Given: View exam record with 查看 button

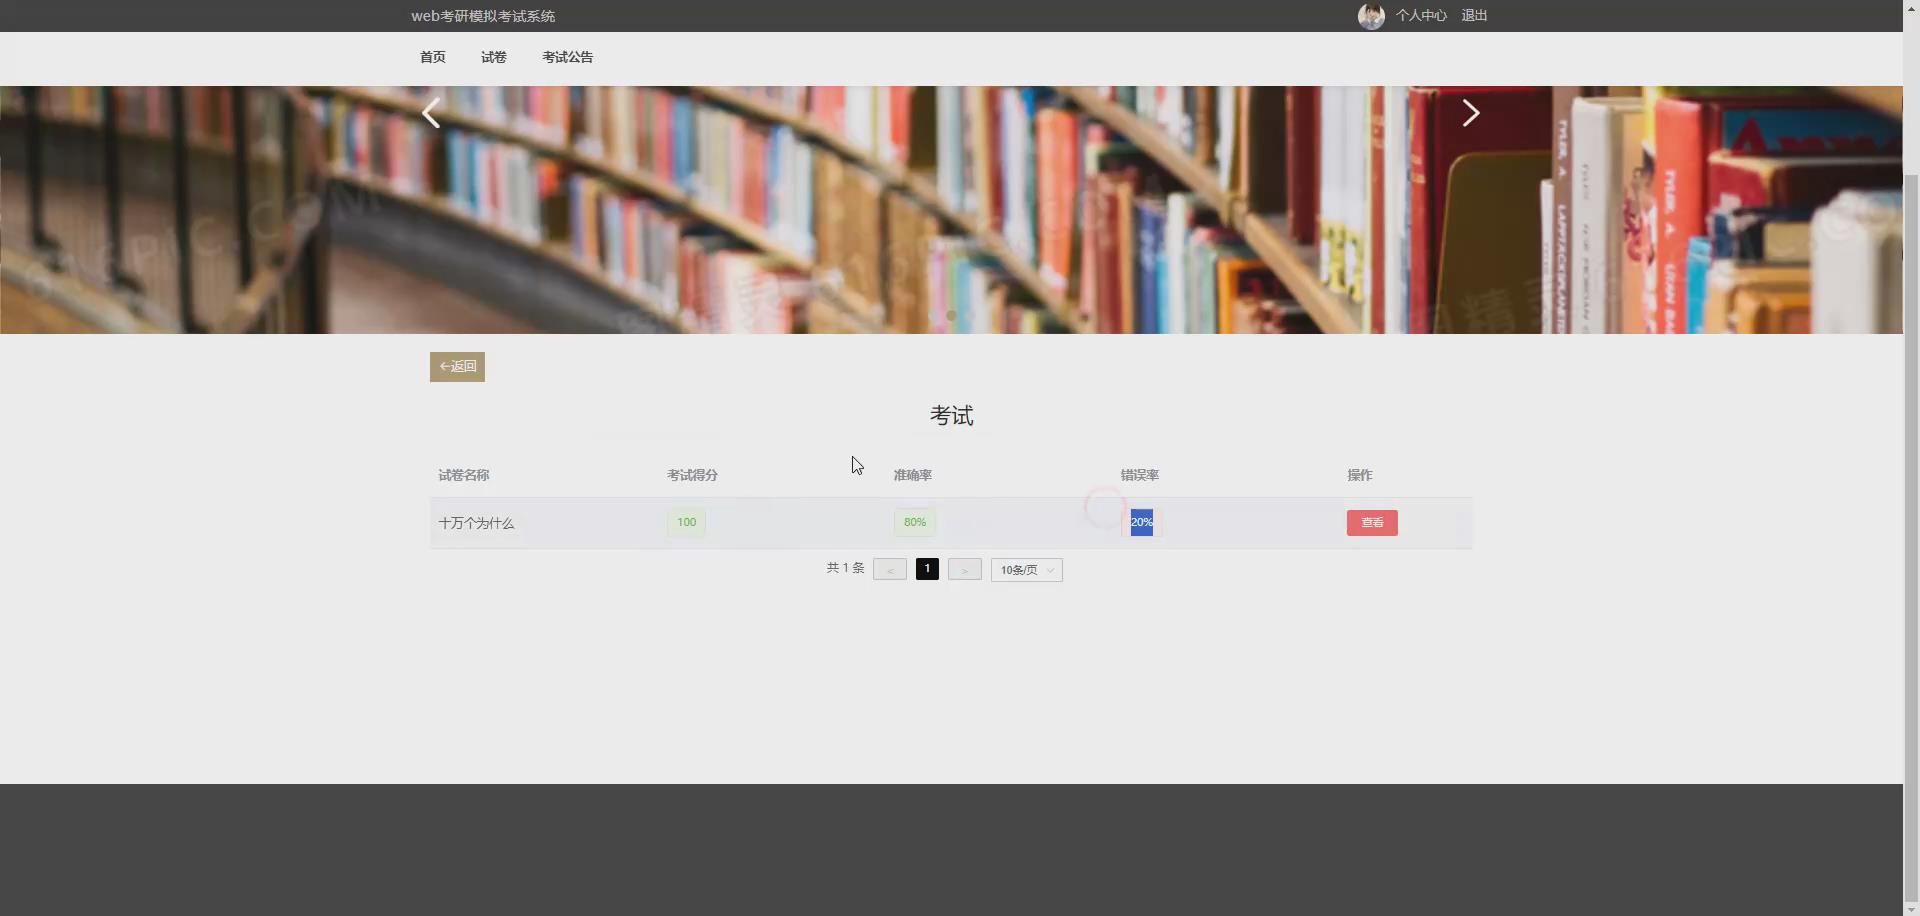Looking at the screenshot, I should [1372, 523].
